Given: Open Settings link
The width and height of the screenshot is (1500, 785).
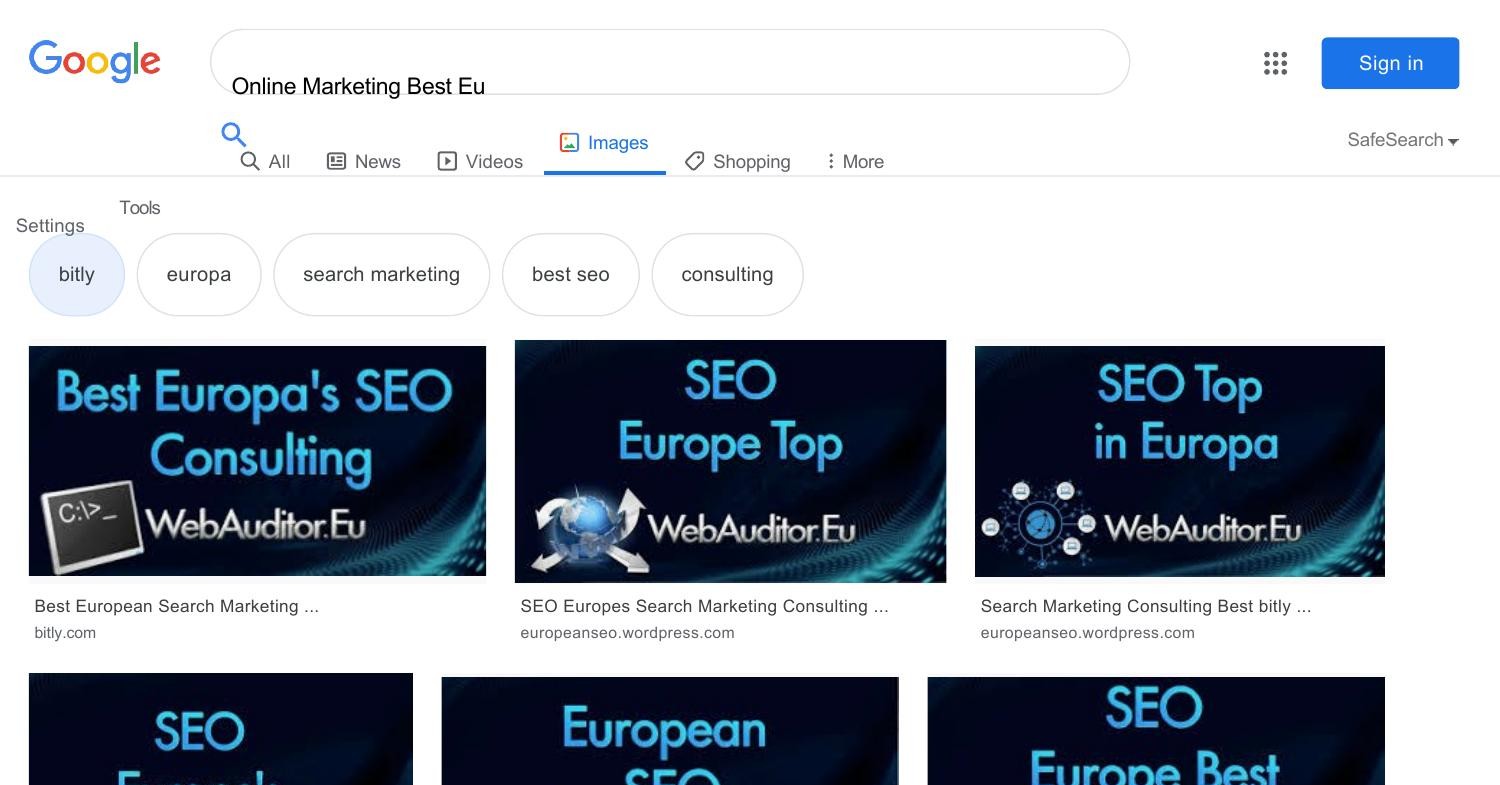Looking at the screenshot, I should [50, 226].
